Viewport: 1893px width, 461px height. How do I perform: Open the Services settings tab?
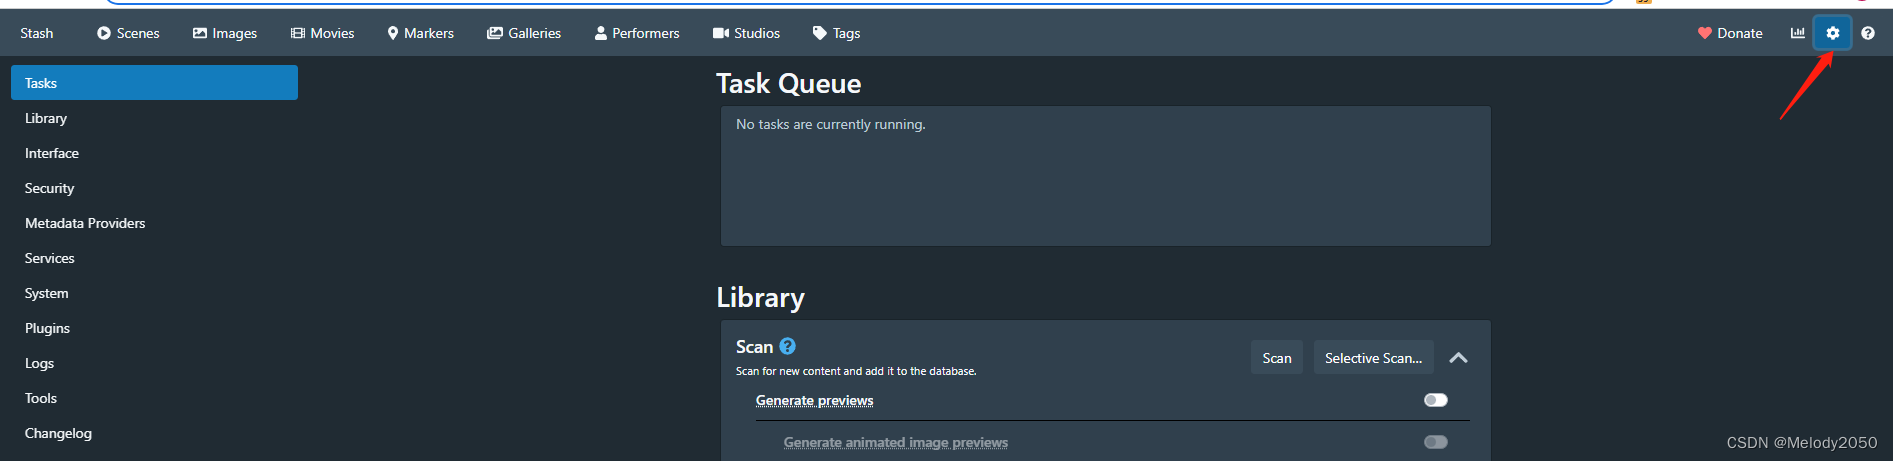pyautogui.click(x=154, y=258)
